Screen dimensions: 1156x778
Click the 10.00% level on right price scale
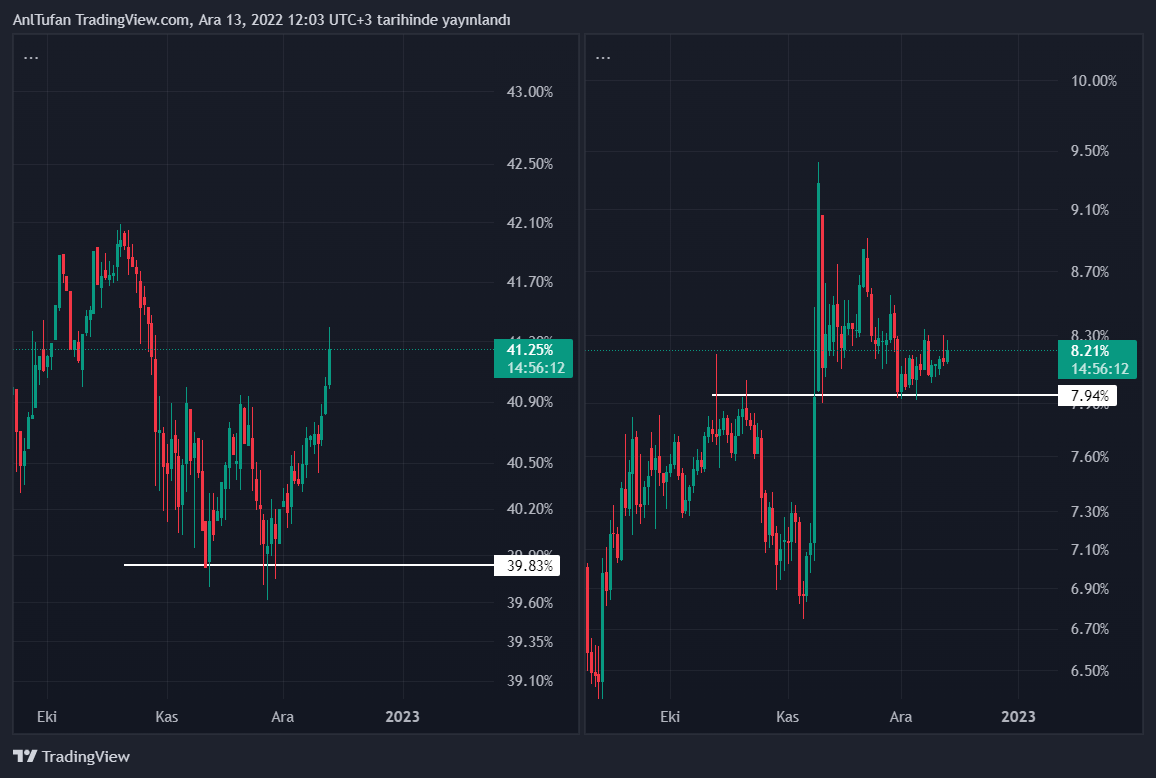pyautogui.click(x=1093, y=81)
